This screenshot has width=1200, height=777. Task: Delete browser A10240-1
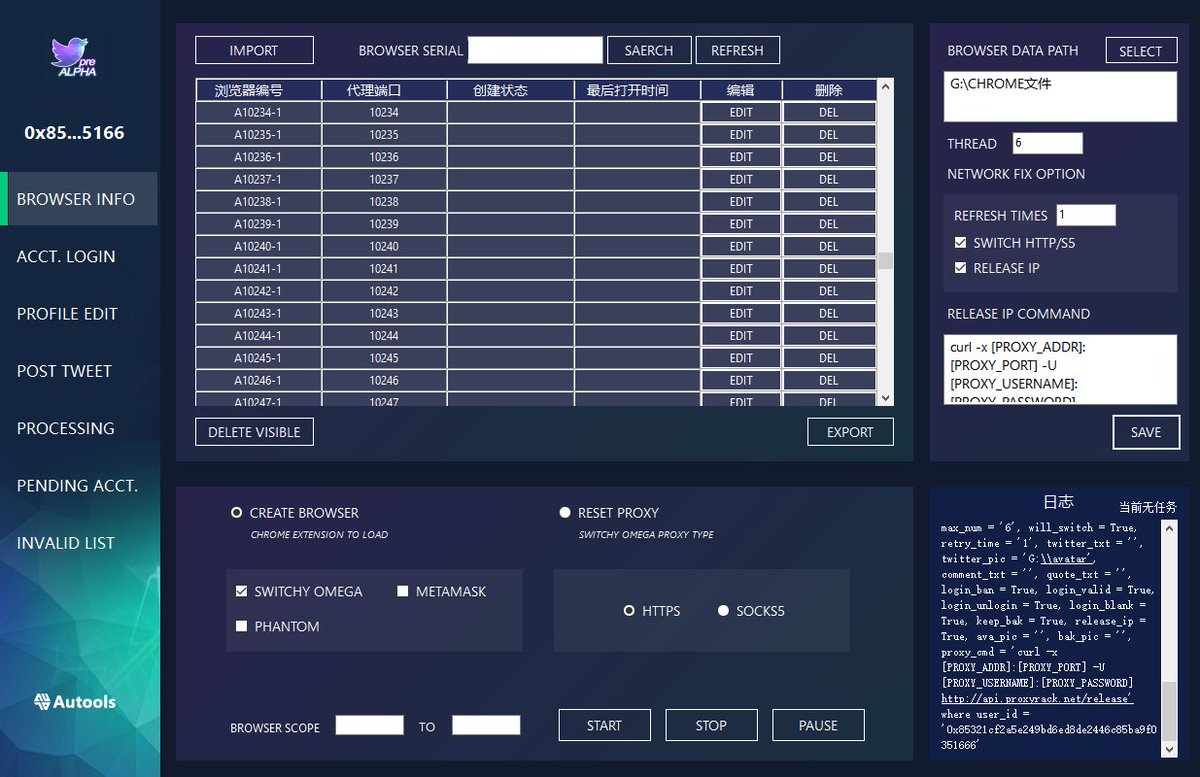[x=829, y=246]
